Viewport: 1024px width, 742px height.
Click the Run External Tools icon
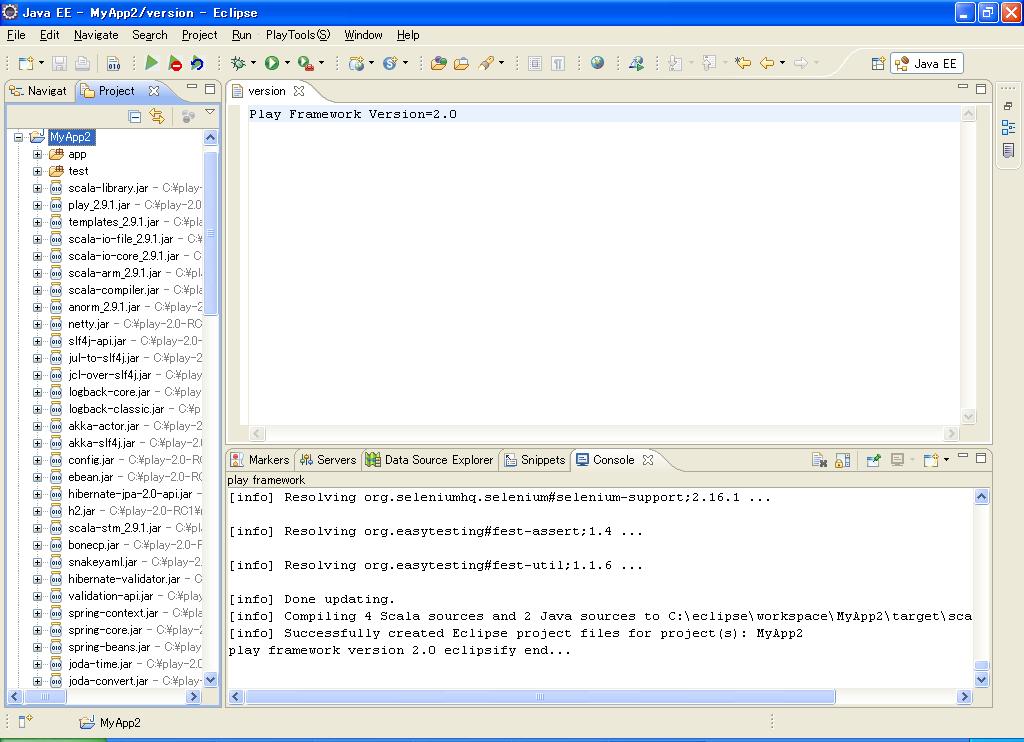305,63
